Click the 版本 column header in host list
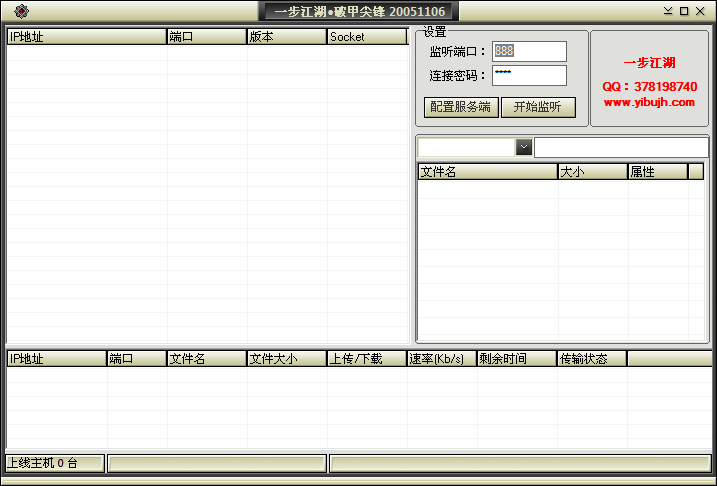Viewport: 717px width, 486px height. (287, 37)
